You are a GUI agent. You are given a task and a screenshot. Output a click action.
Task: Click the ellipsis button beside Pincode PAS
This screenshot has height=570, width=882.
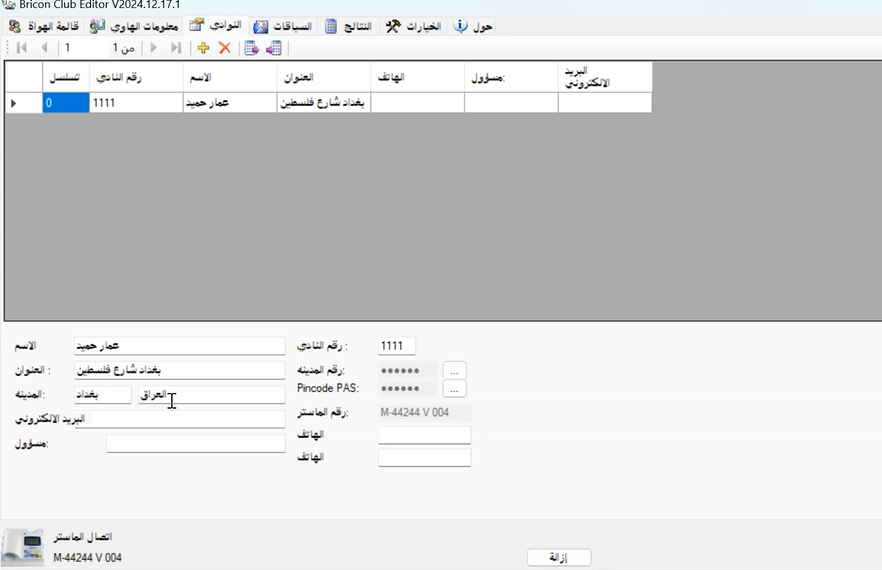click(454, 388)
